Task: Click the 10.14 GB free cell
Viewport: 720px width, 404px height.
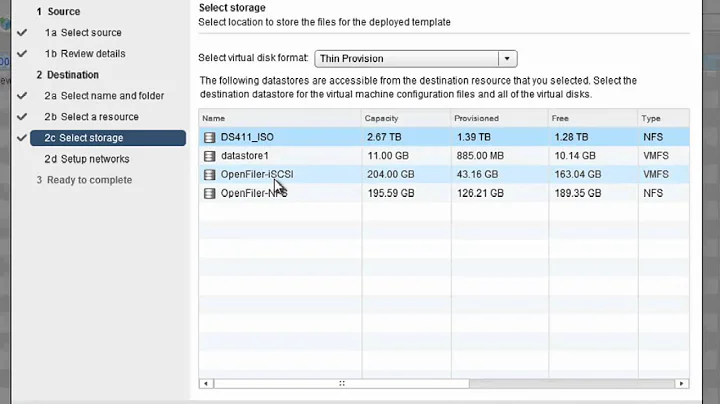Action: click(x=575, y=156)
